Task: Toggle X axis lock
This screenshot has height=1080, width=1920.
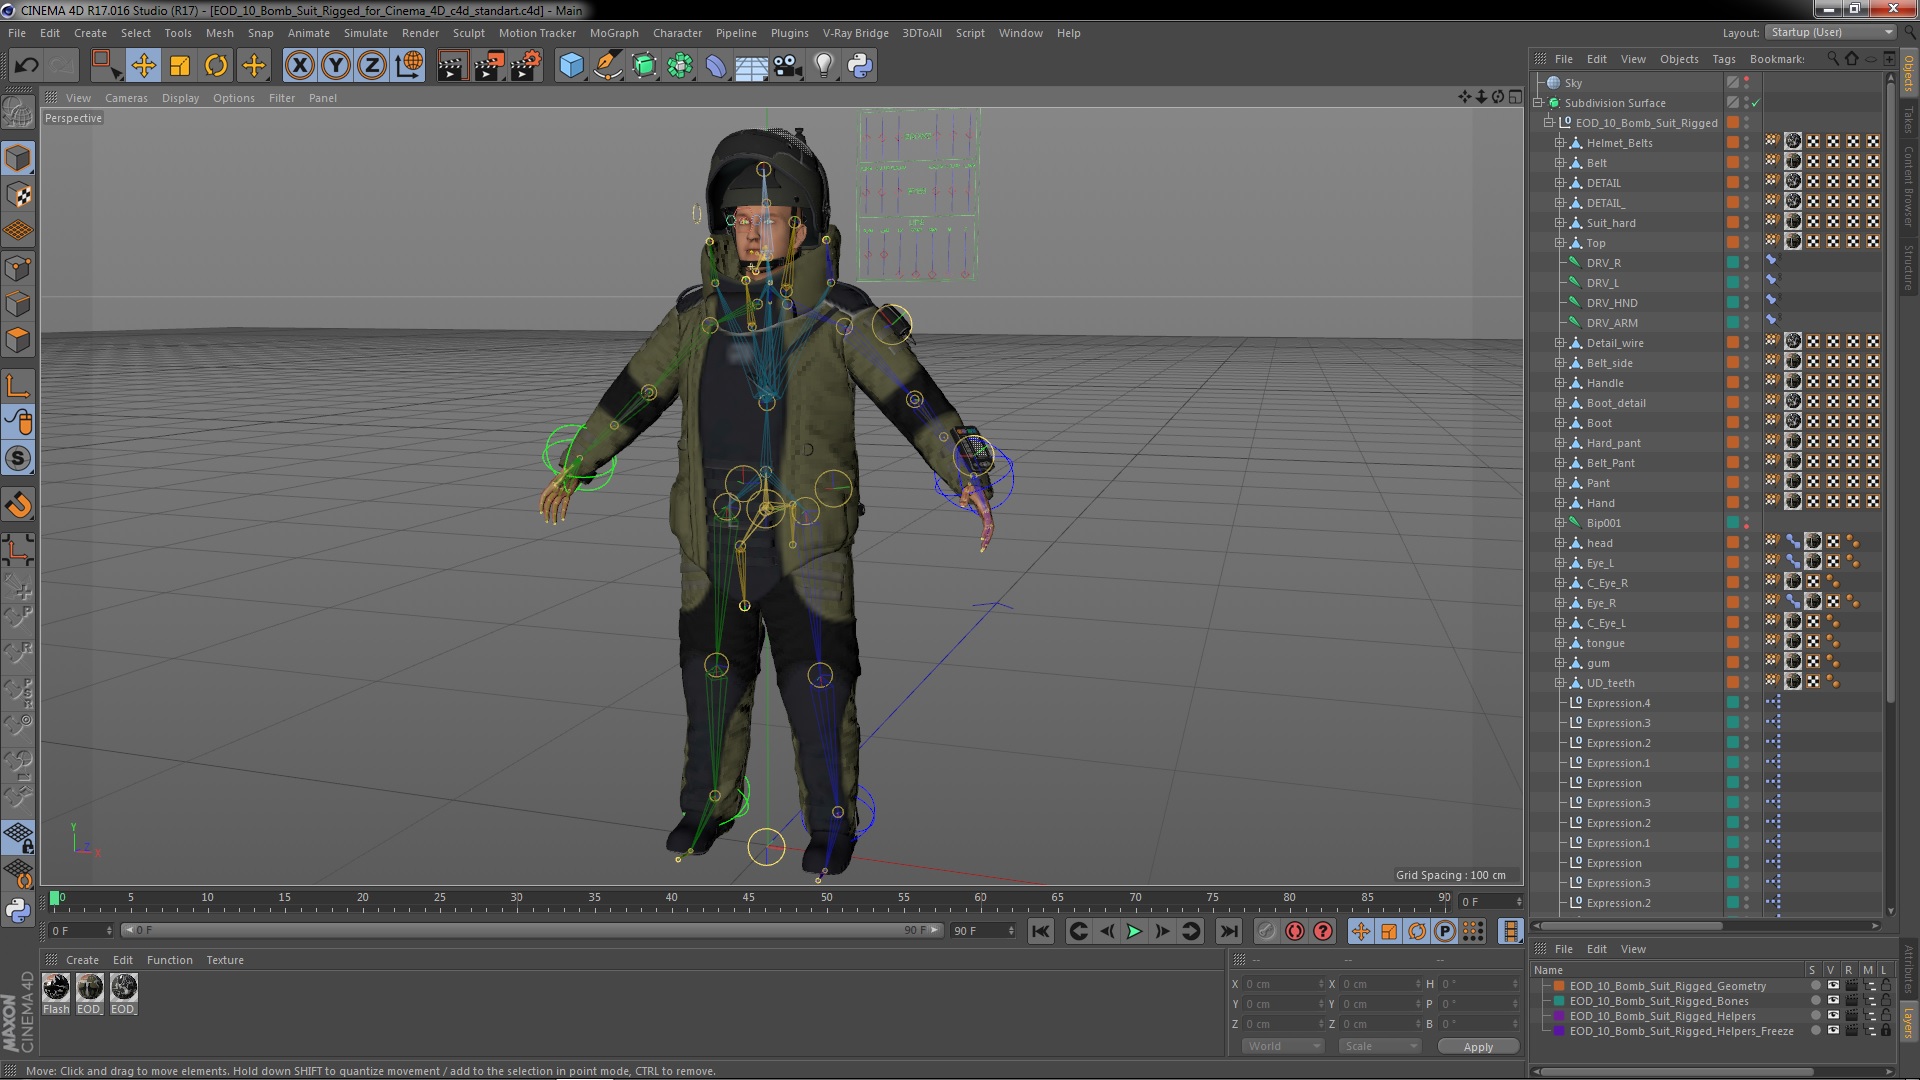Action: pos(299,66)
